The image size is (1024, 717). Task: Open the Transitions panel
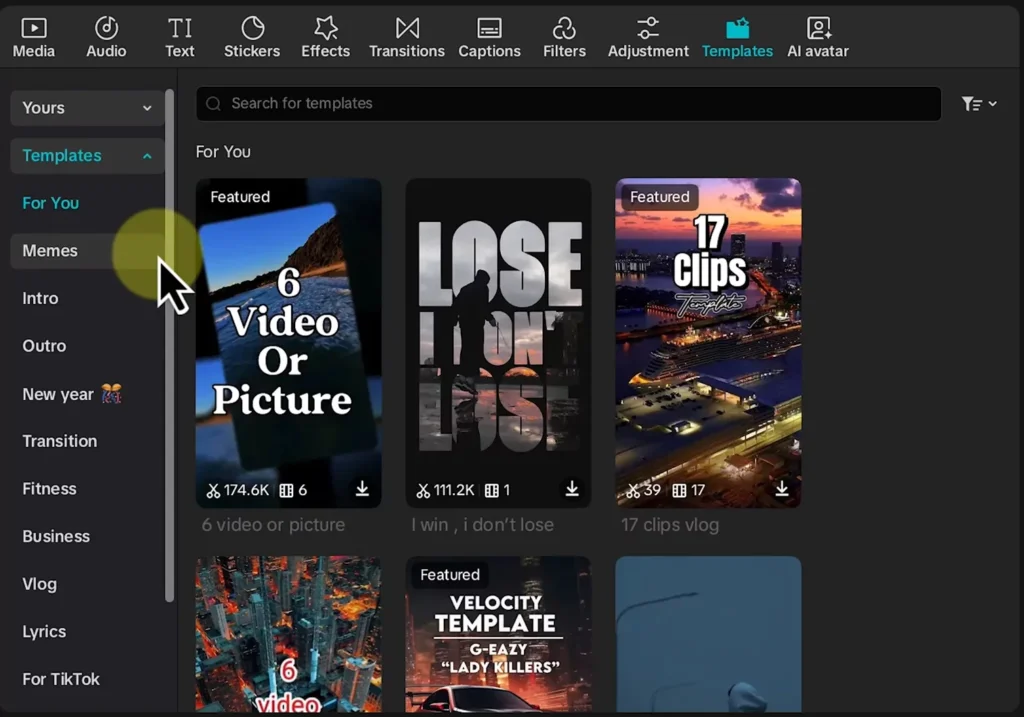[406, 38]
